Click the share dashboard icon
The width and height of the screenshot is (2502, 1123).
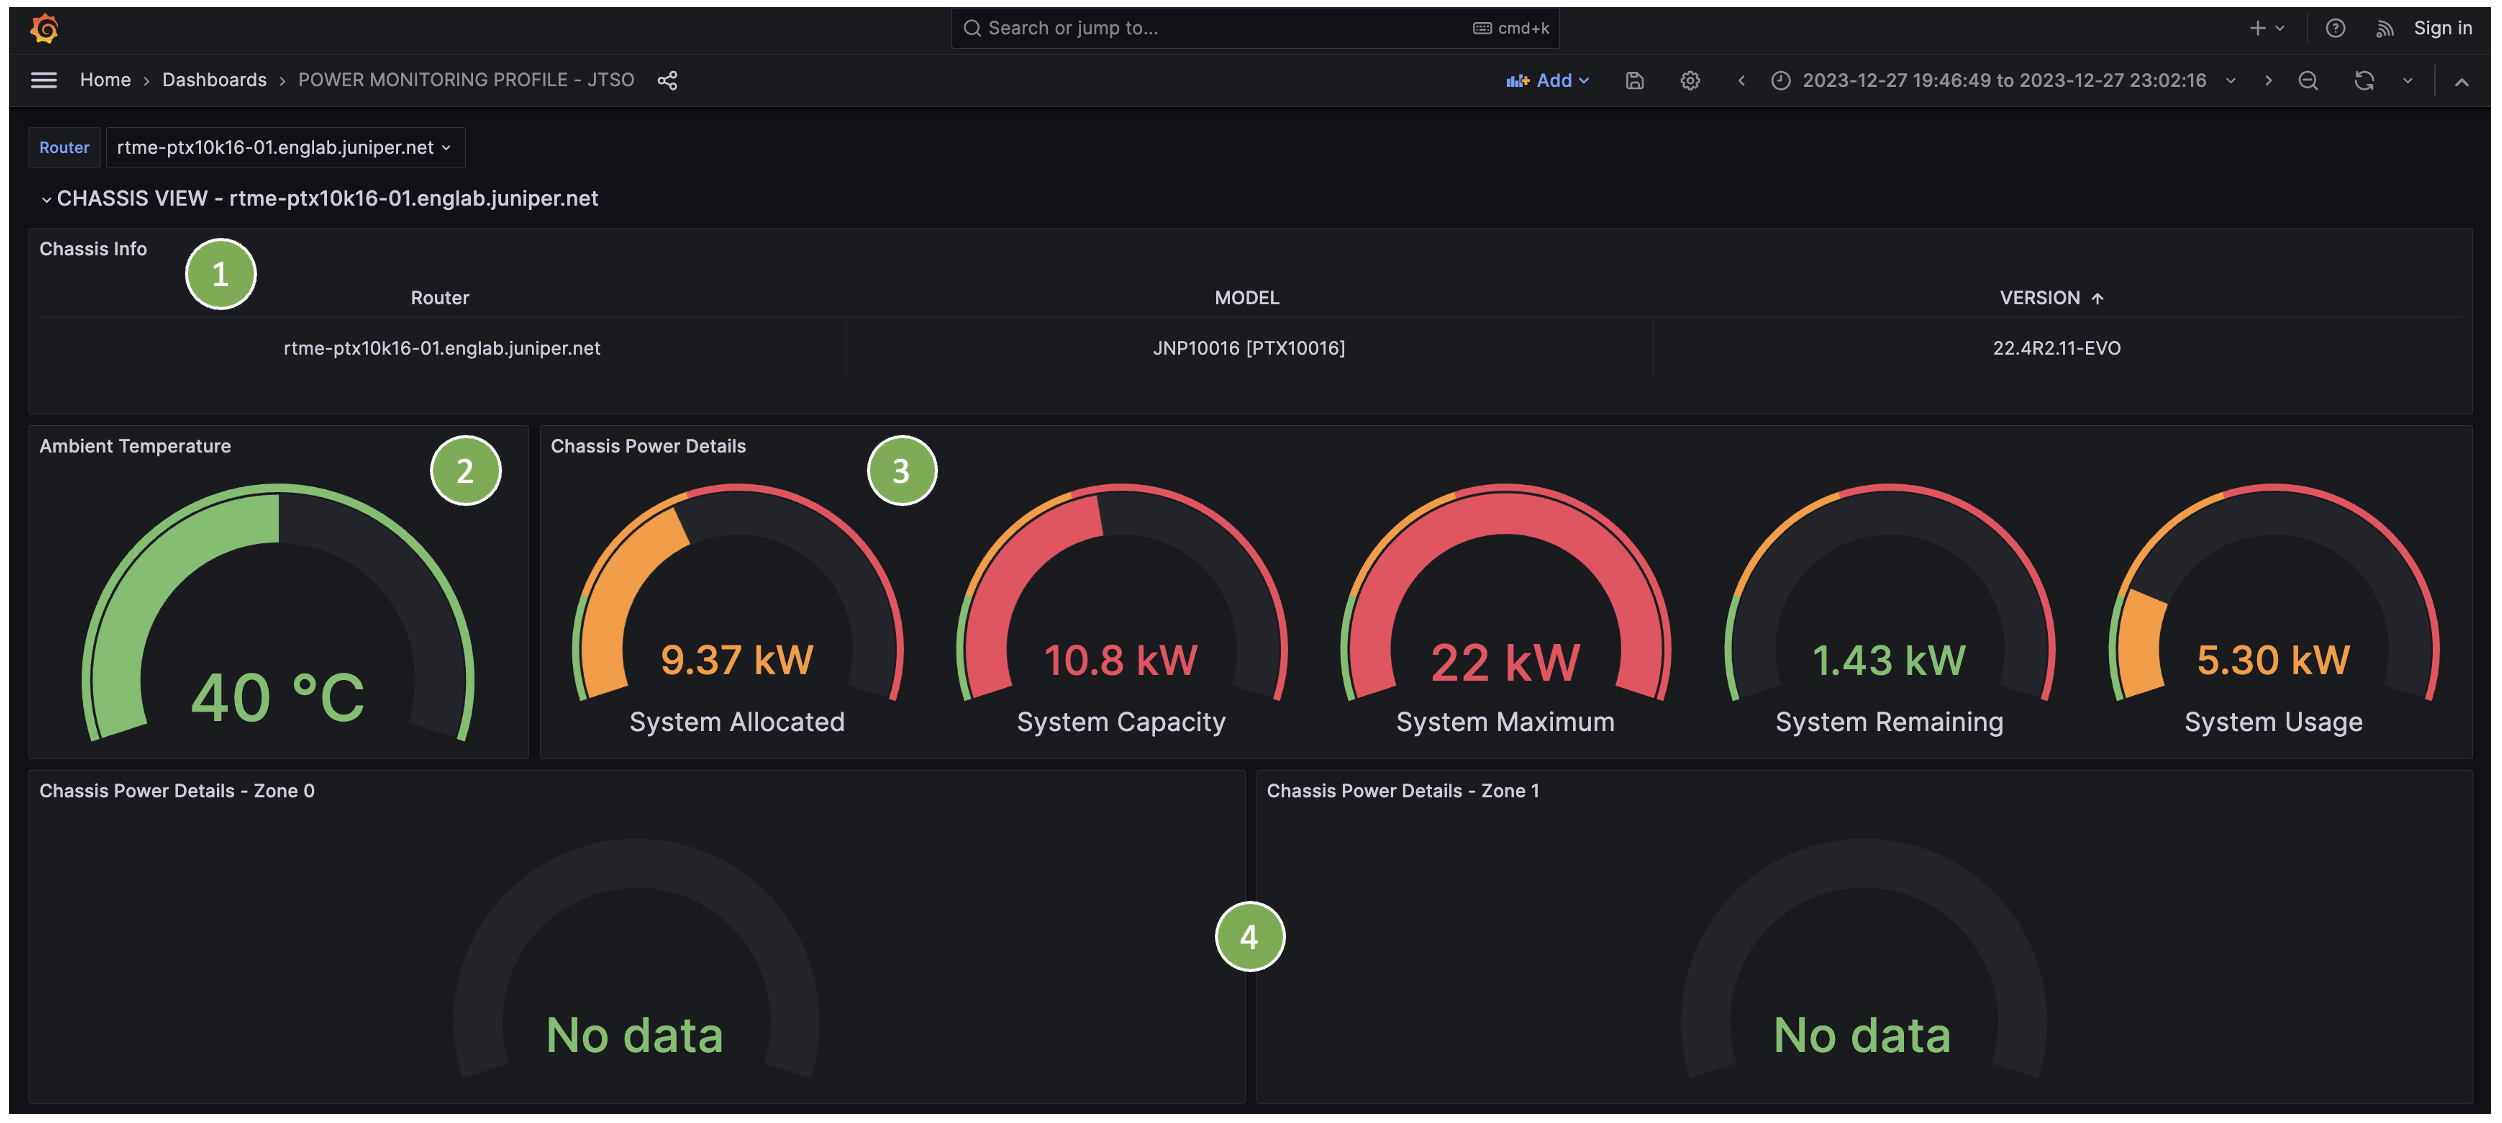pos(668,80)
